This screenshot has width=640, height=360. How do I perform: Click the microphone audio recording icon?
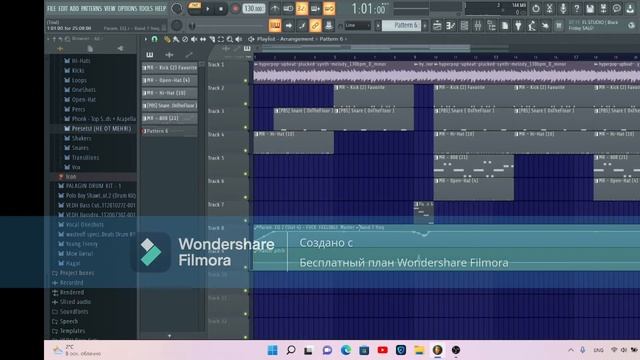563,9
